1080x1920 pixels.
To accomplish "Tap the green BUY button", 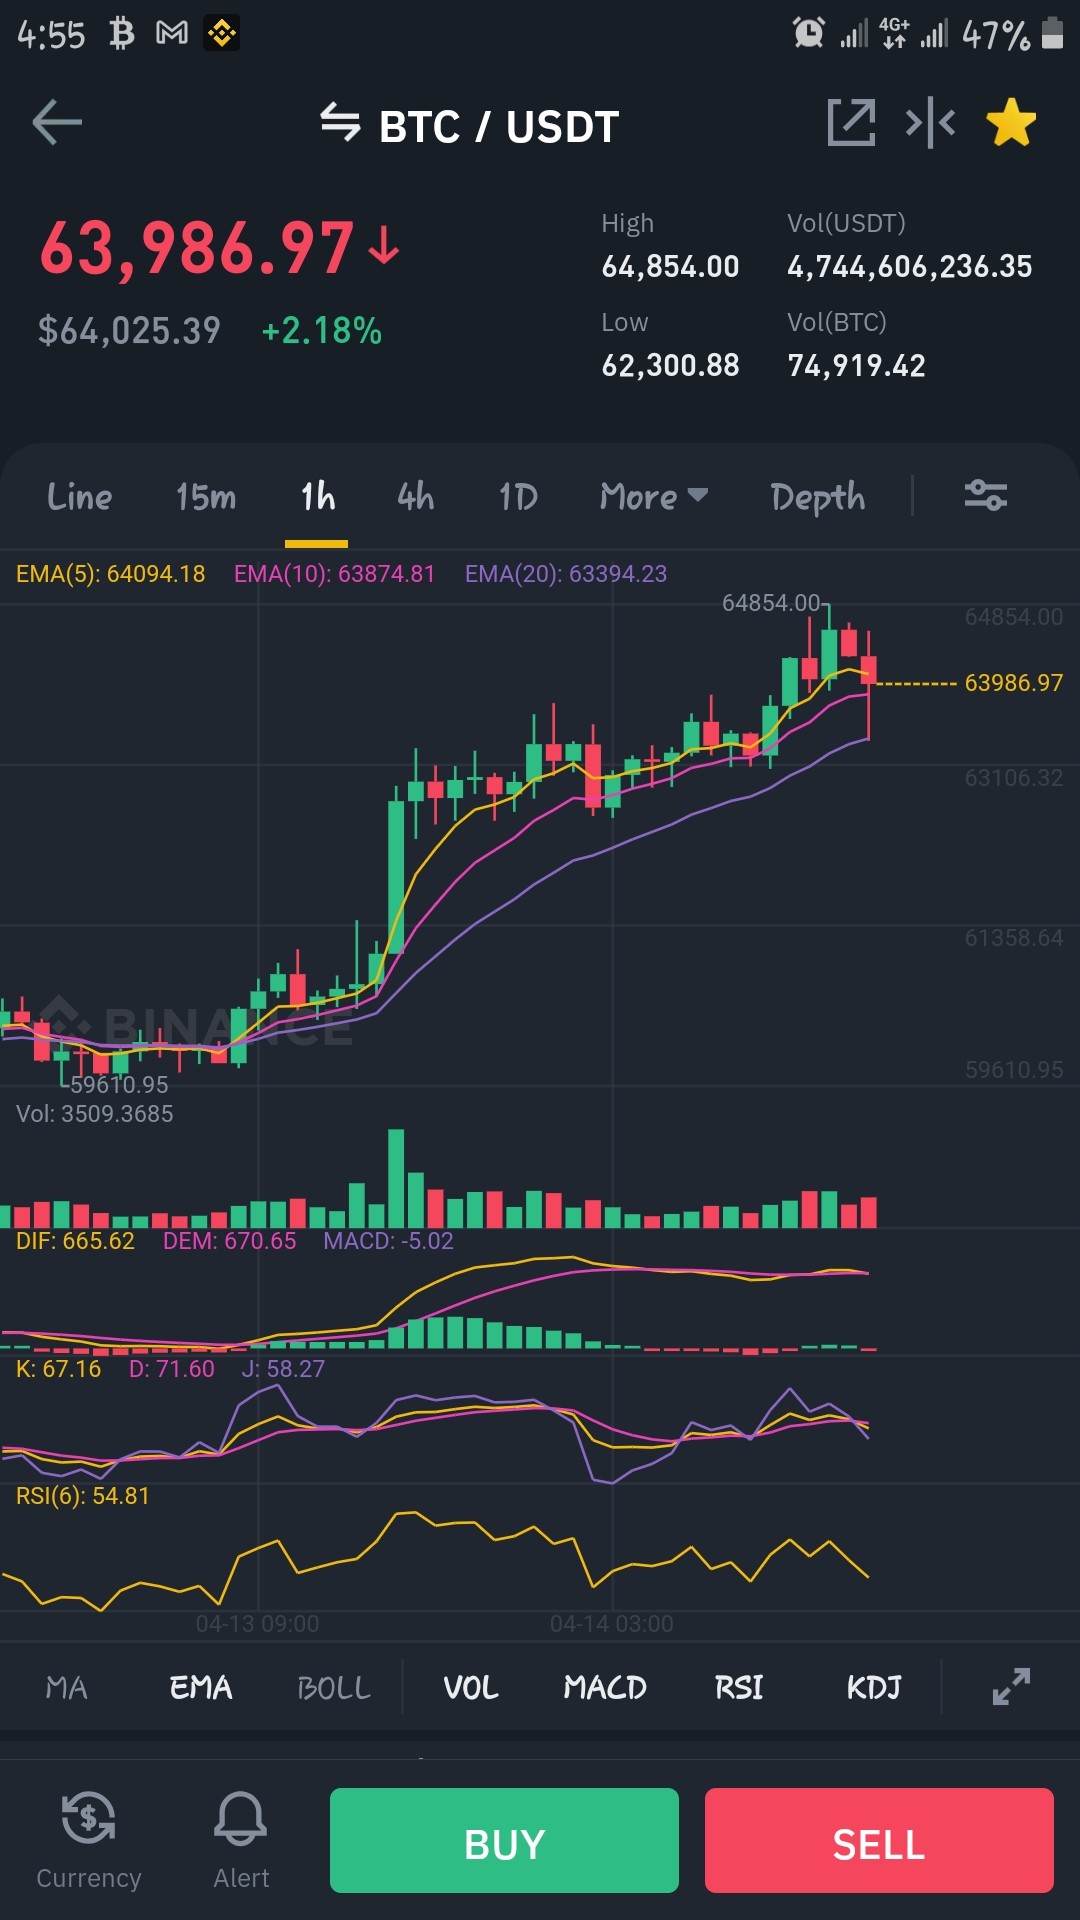I will pos(504,1840).
